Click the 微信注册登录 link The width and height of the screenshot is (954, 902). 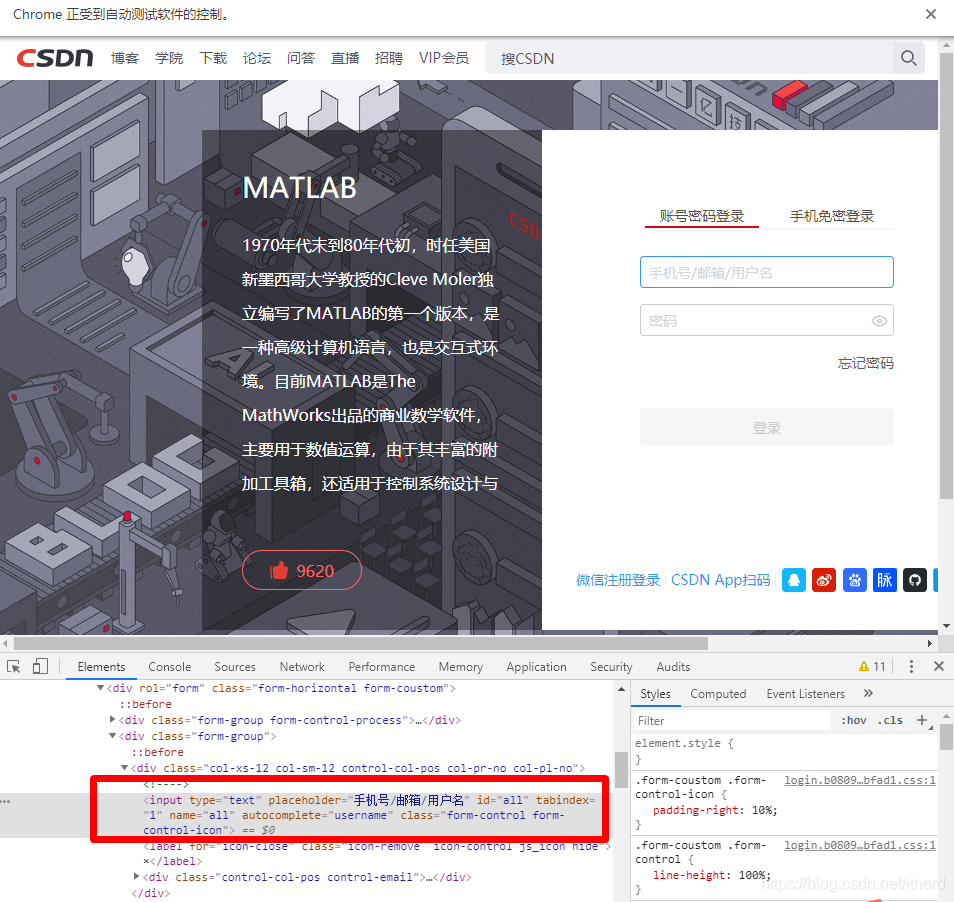click(x=618, y=580)
